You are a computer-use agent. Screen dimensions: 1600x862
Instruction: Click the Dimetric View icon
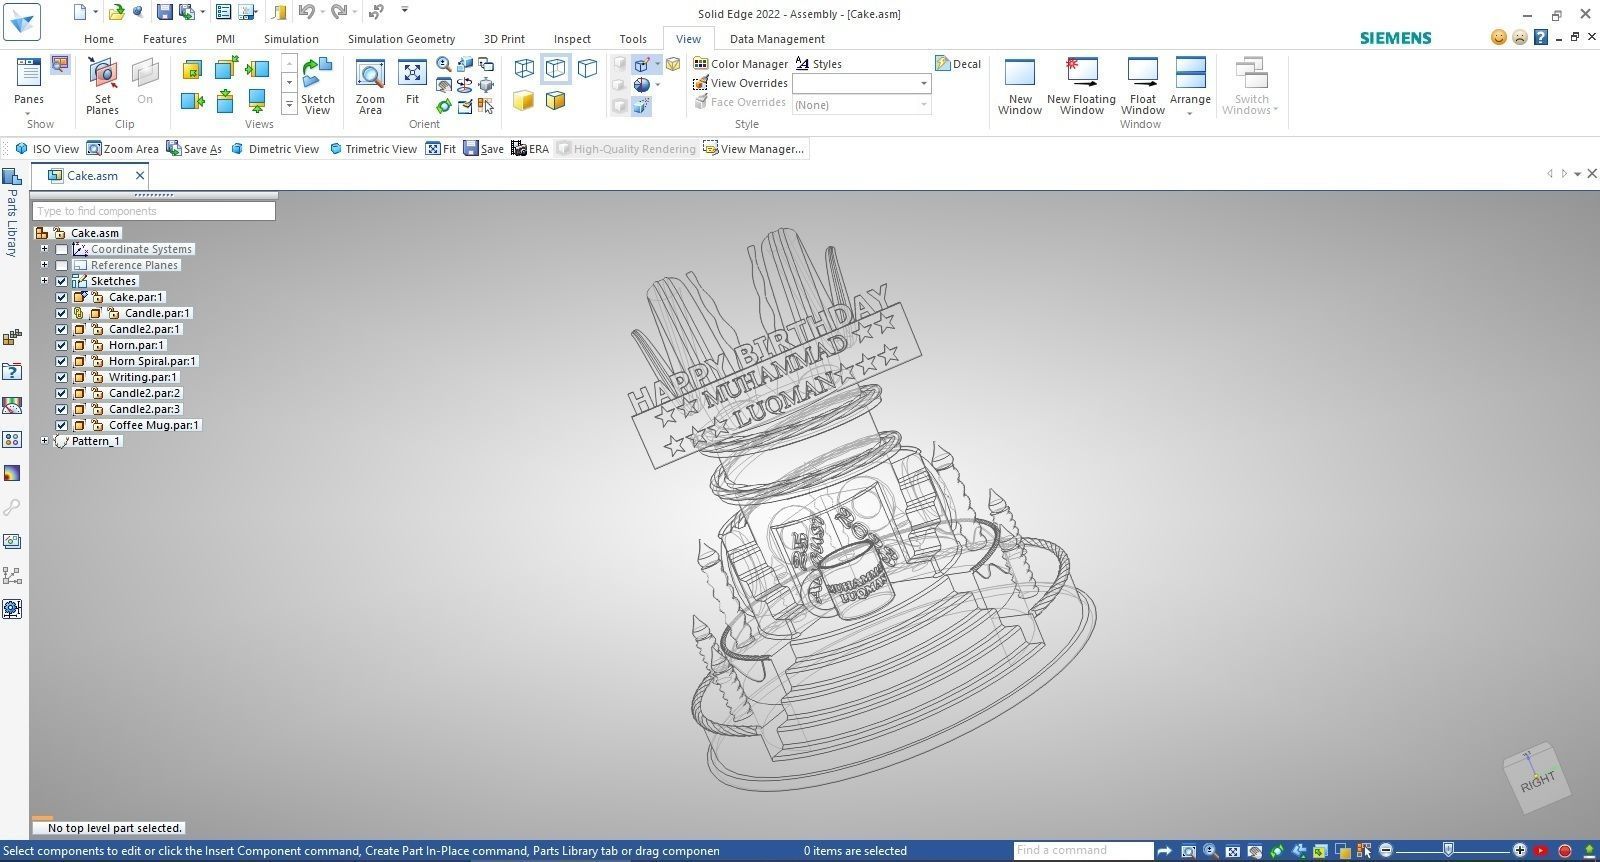coord(237,148)
